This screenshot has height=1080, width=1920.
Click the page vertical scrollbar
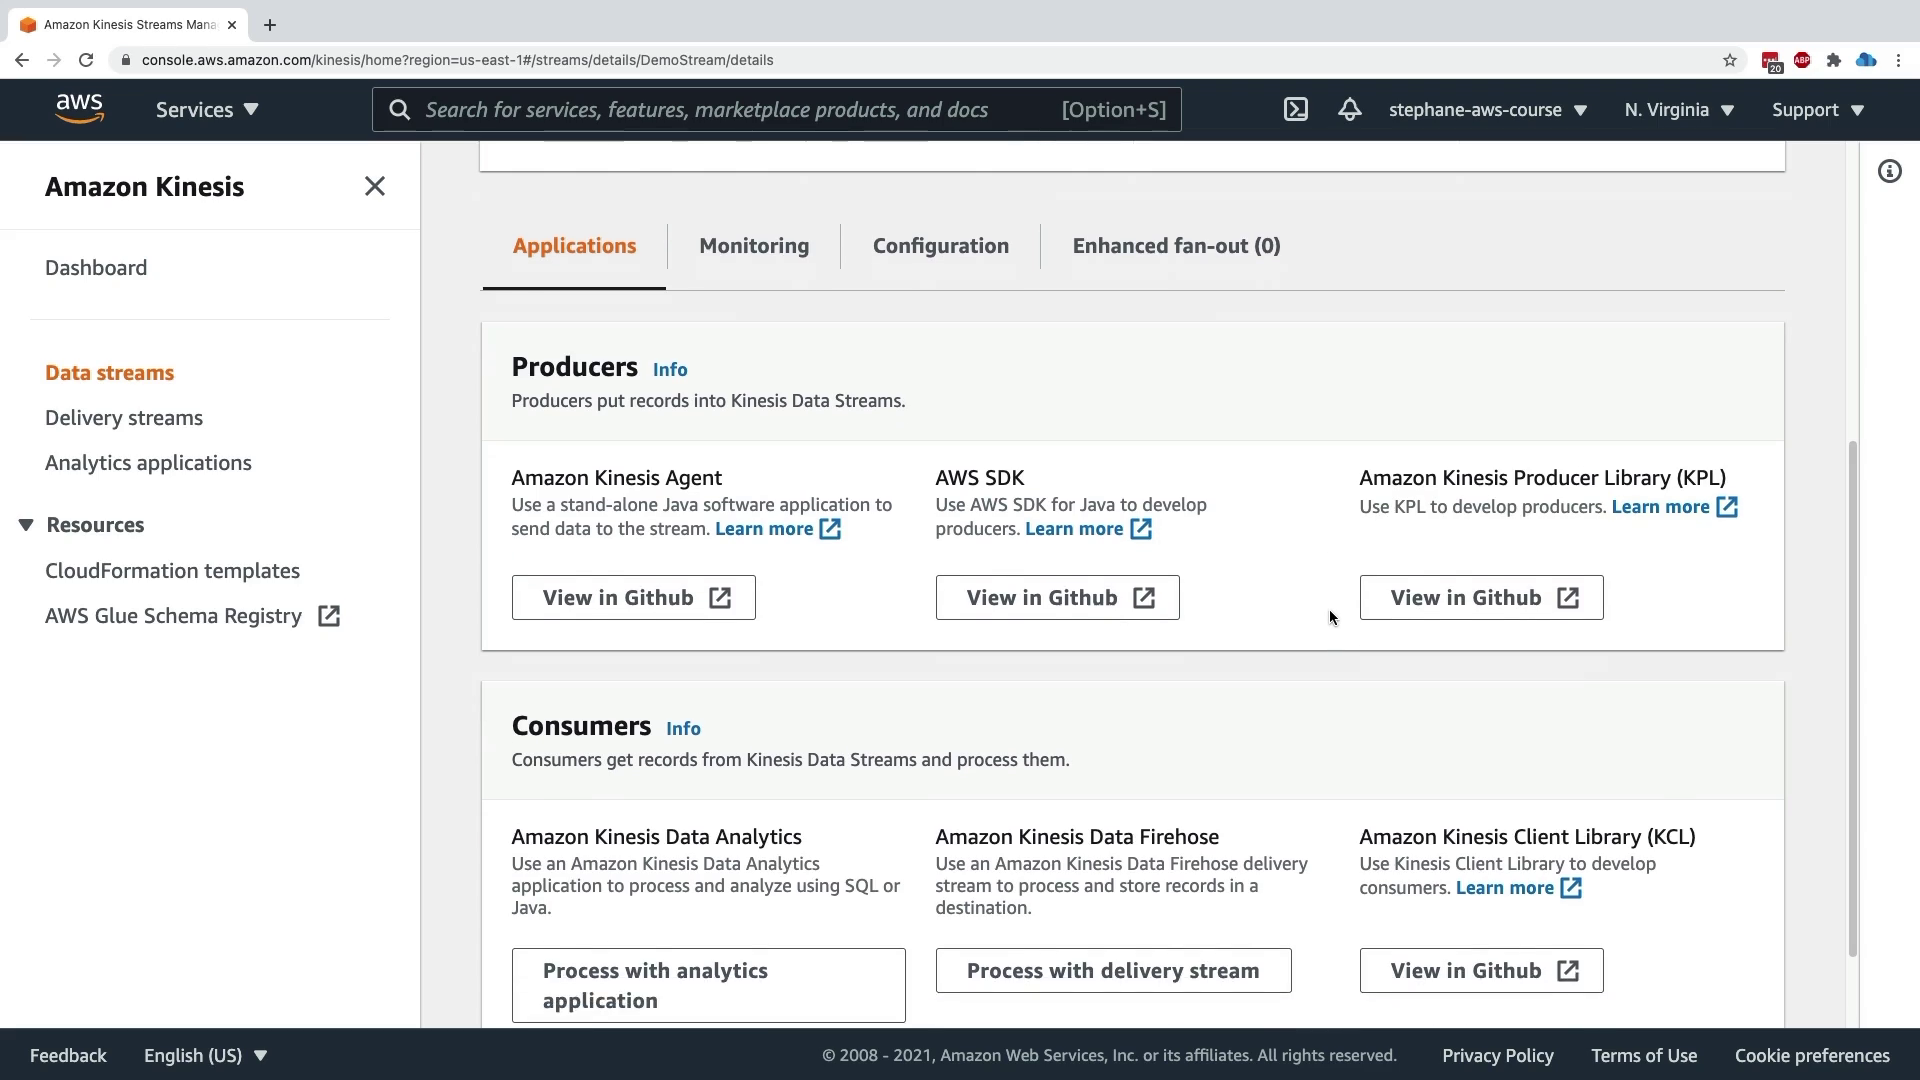(x=1852, y=700)
